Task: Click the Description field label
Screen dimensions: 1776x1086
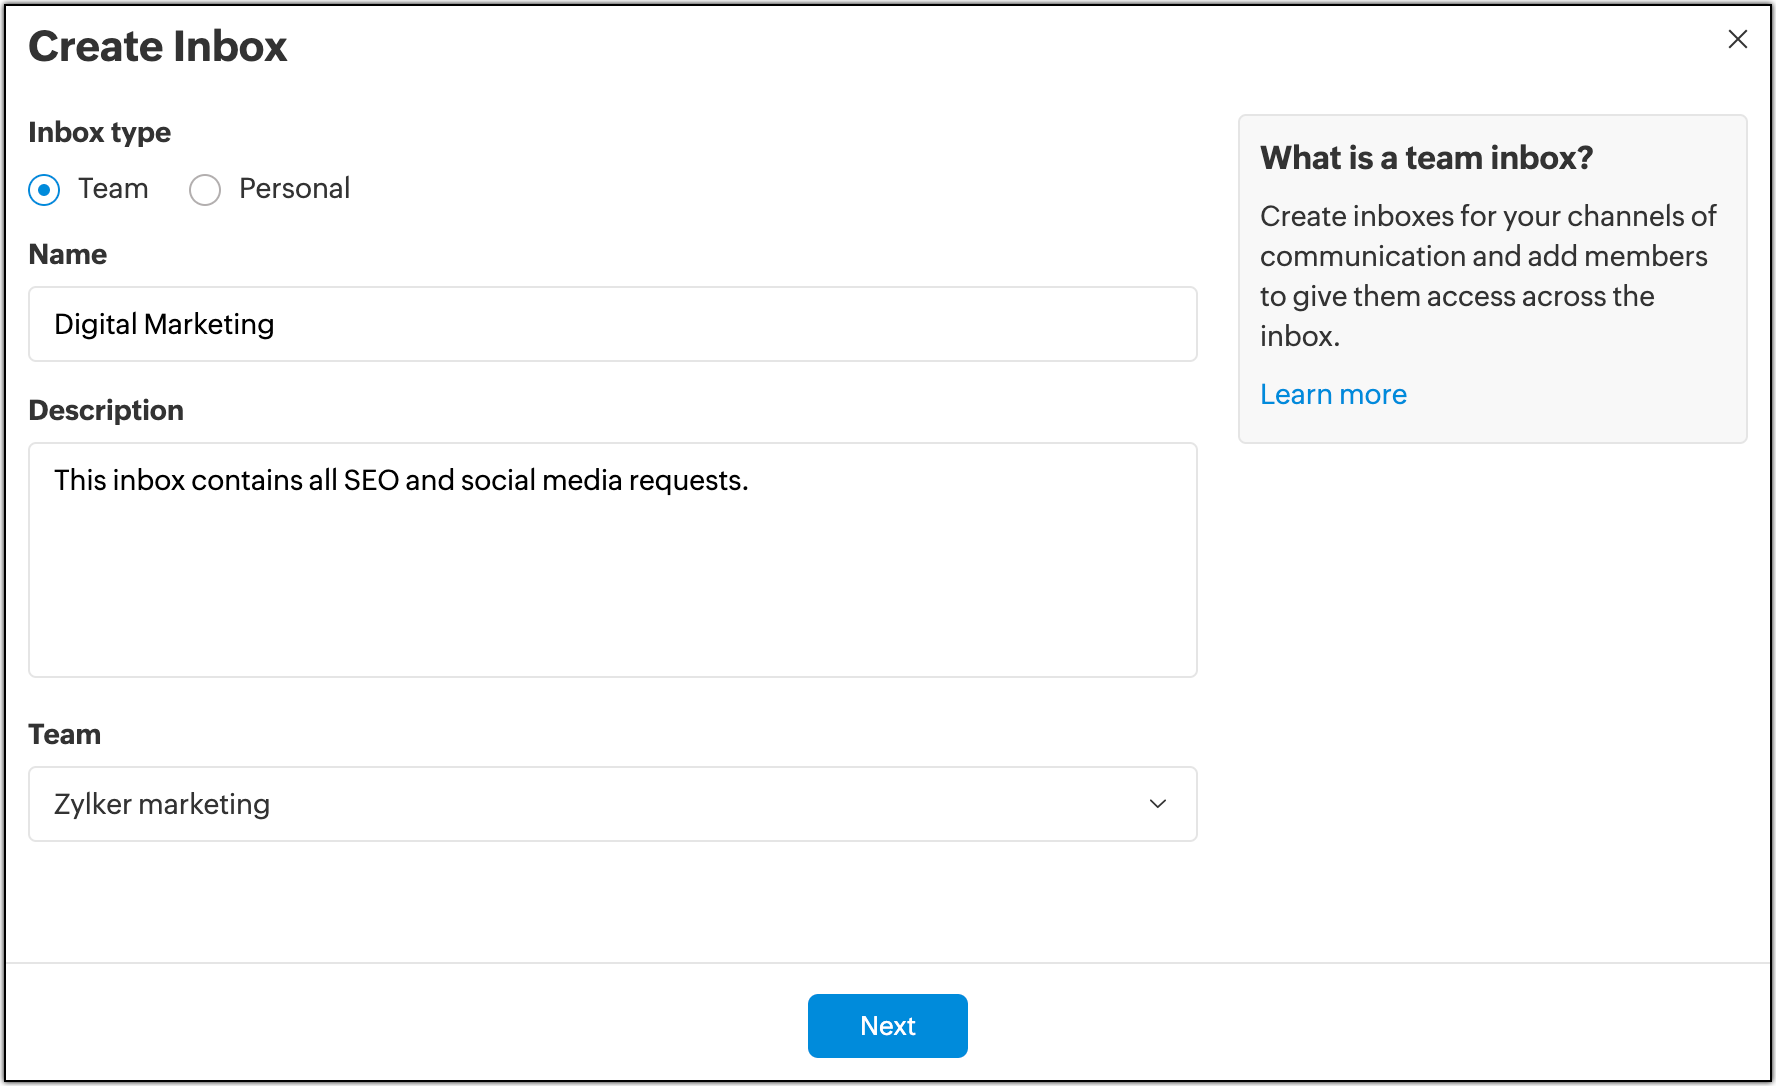Action: coord(106,410)
